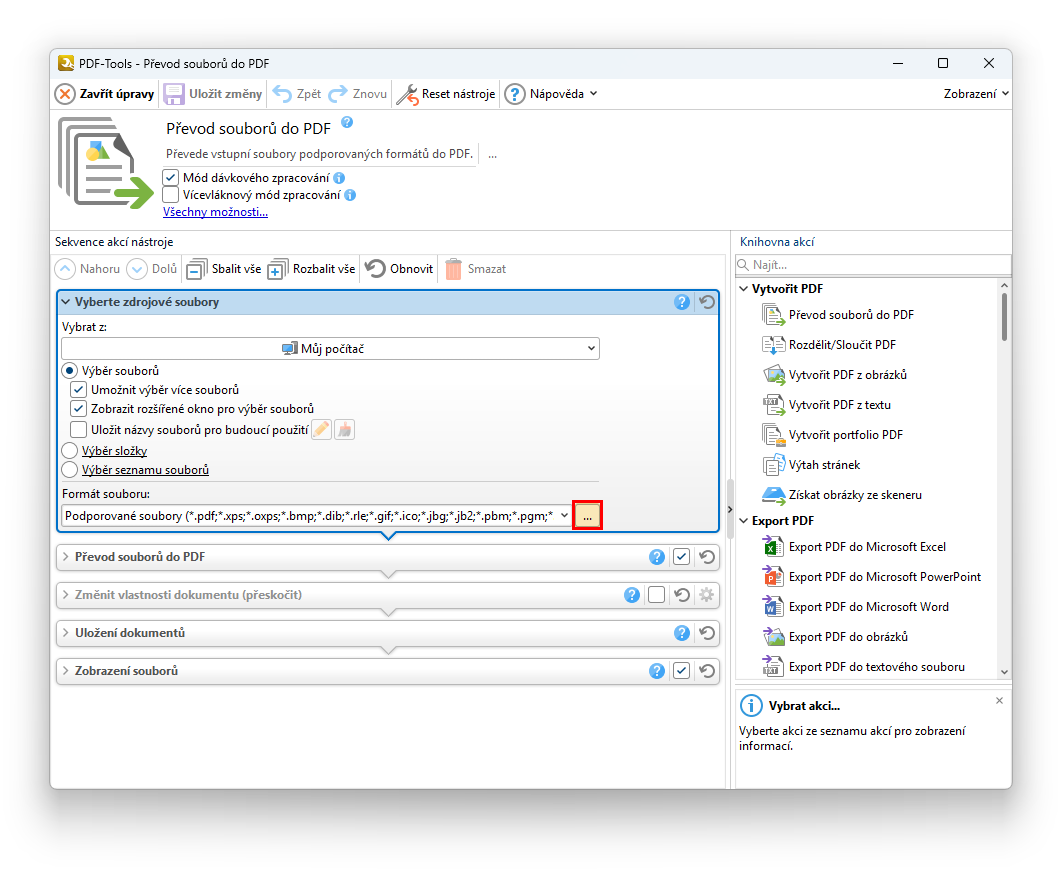Expand the Zobrazení souborů action
The width and height of the screenshot is (1063, 882).
[x=66, y=671]
